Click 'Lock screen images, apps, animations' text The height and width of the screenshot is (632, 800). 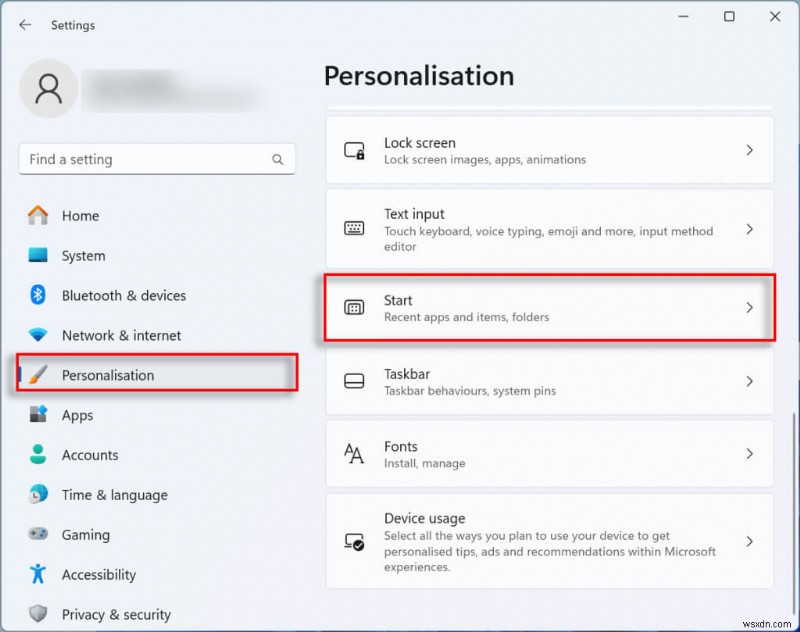coord(485,160)
